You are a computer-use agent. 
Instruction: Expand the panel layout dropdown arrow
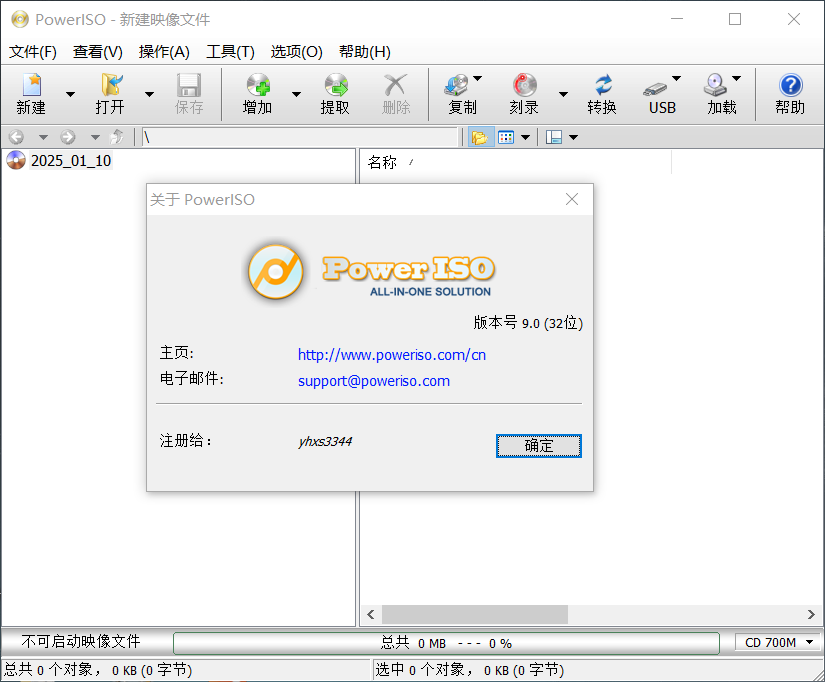tap(574, 137)
